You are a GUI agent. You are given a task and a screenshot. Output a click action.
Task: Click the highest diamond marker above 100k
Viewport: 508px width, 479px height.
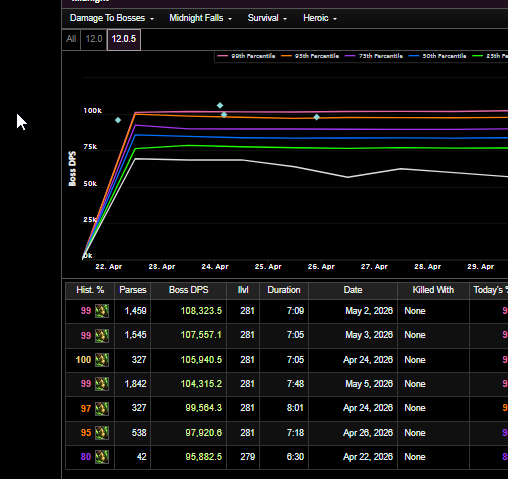click(220, 105)
